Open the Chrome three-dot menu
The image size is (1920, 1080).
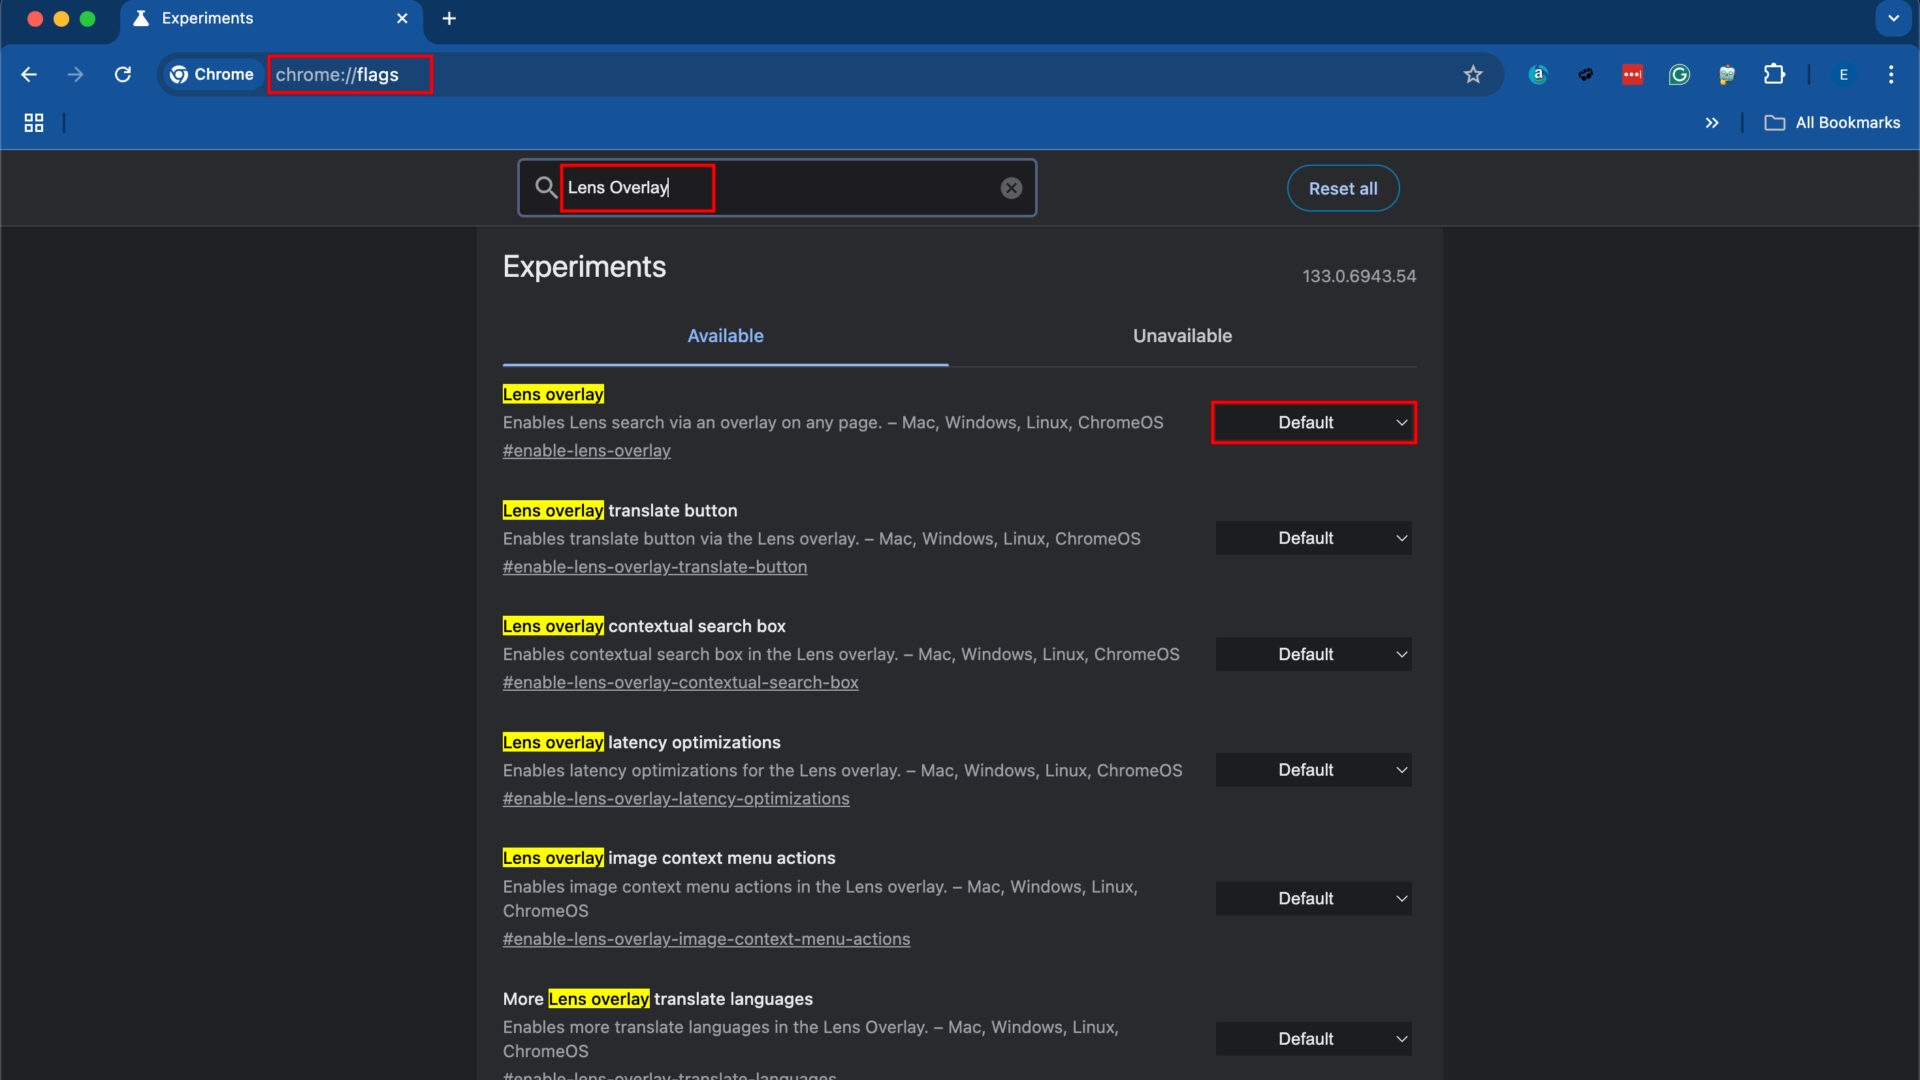(1891, 74)
